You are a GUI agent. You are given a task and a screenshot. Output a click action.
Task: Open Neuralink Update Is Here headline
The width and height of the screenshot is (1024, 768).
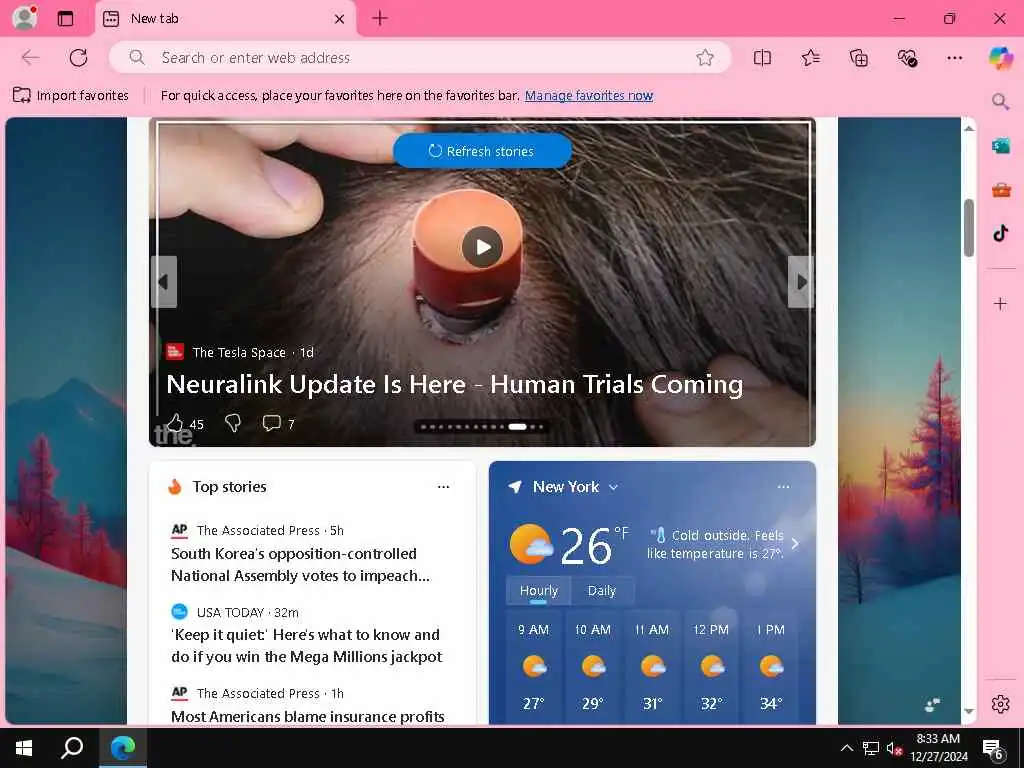pyautogui.click(x=455, y=384)
